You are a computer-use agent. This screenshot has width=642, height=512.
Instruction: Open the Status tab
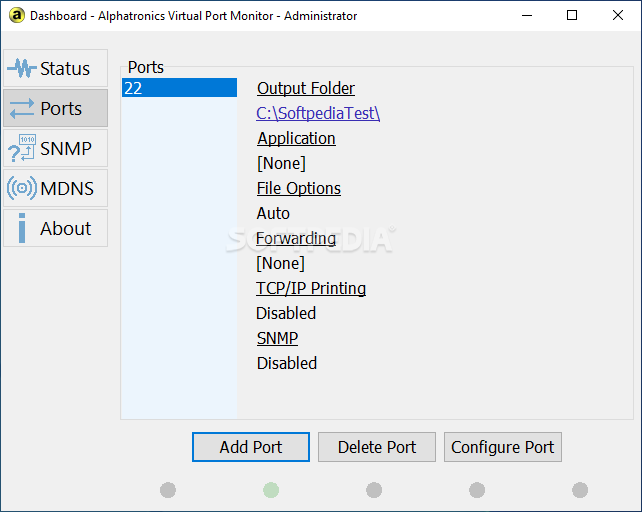56,68
